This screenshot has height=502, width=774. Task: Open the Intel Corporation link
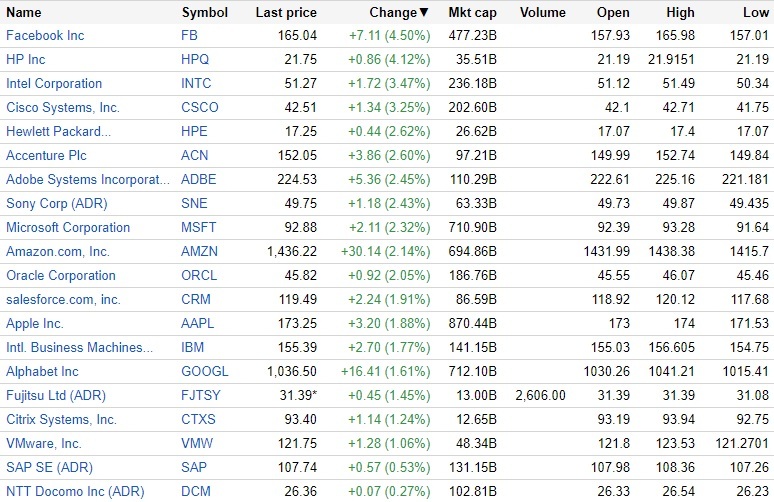click(54, 83)
